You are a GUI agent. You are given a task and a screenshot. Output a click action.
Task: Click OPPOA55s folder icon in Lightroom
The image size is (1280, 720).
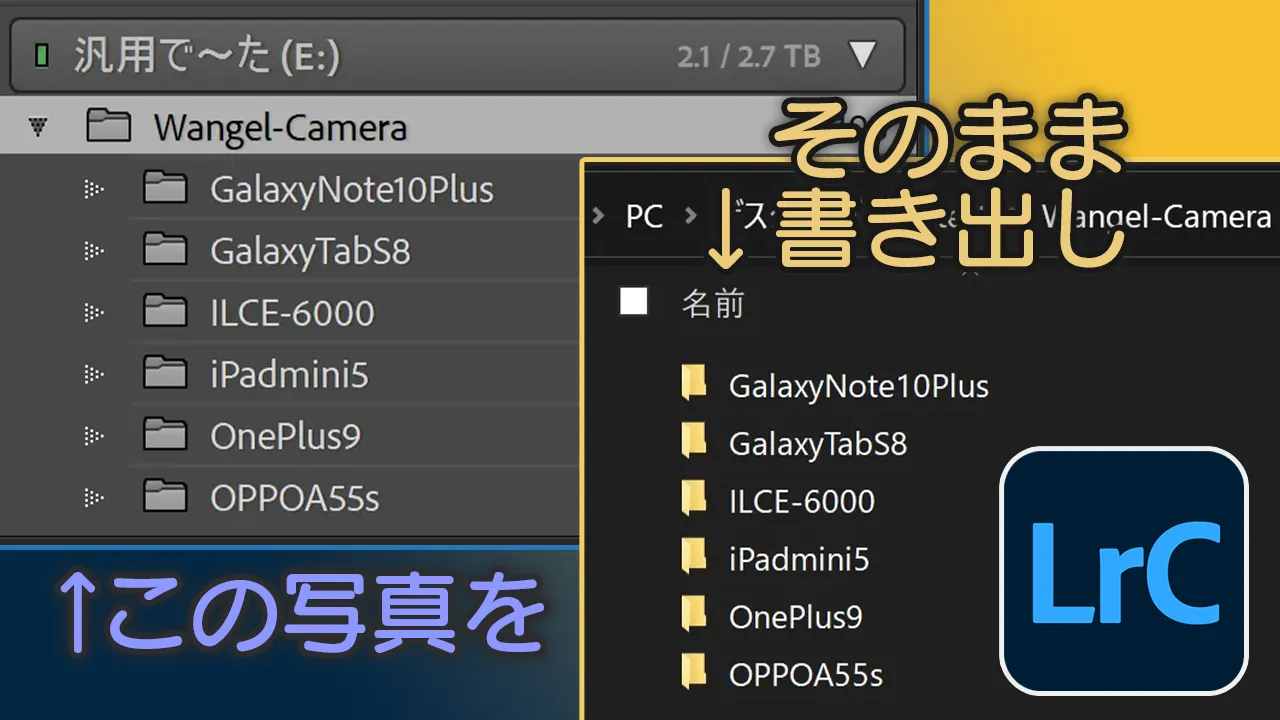point(165,495)
